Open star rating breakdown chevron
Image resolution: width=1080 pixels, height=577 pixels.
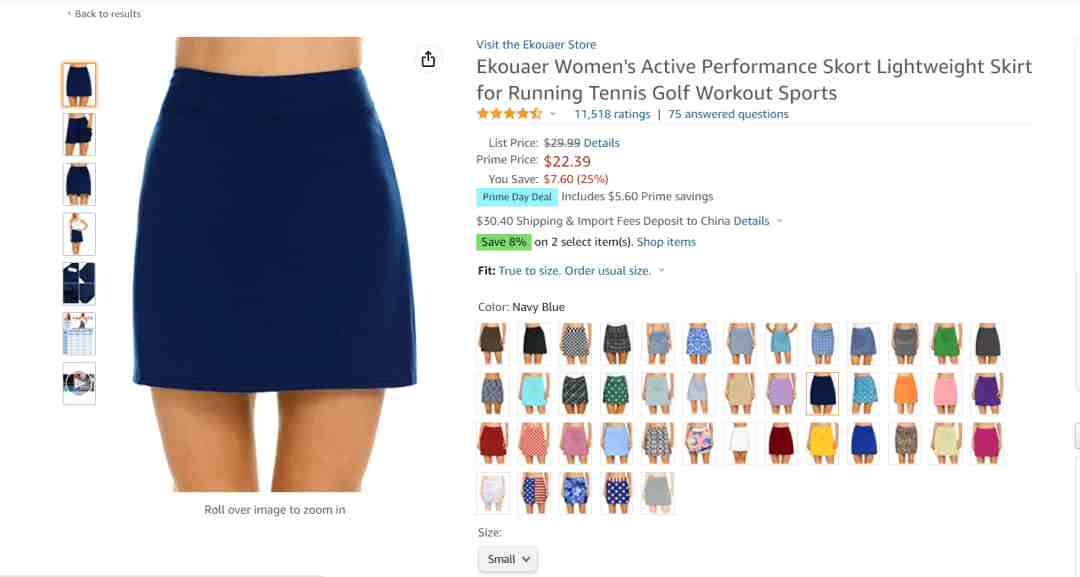pyautogui.click(x=553, y=114)
